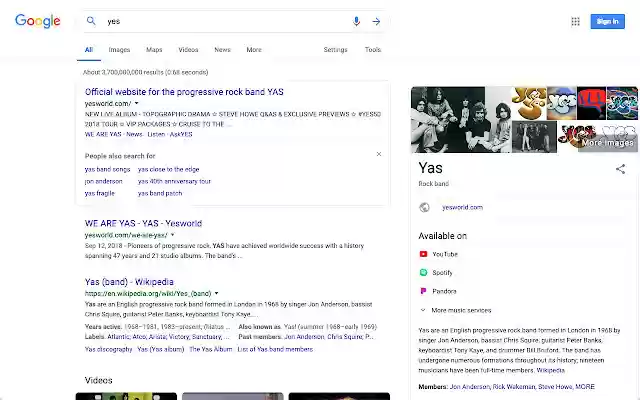The width and height of the screenshot is (640, 400).
Task: Click inside the search field with 'yes'
Action: coord(227,21)
